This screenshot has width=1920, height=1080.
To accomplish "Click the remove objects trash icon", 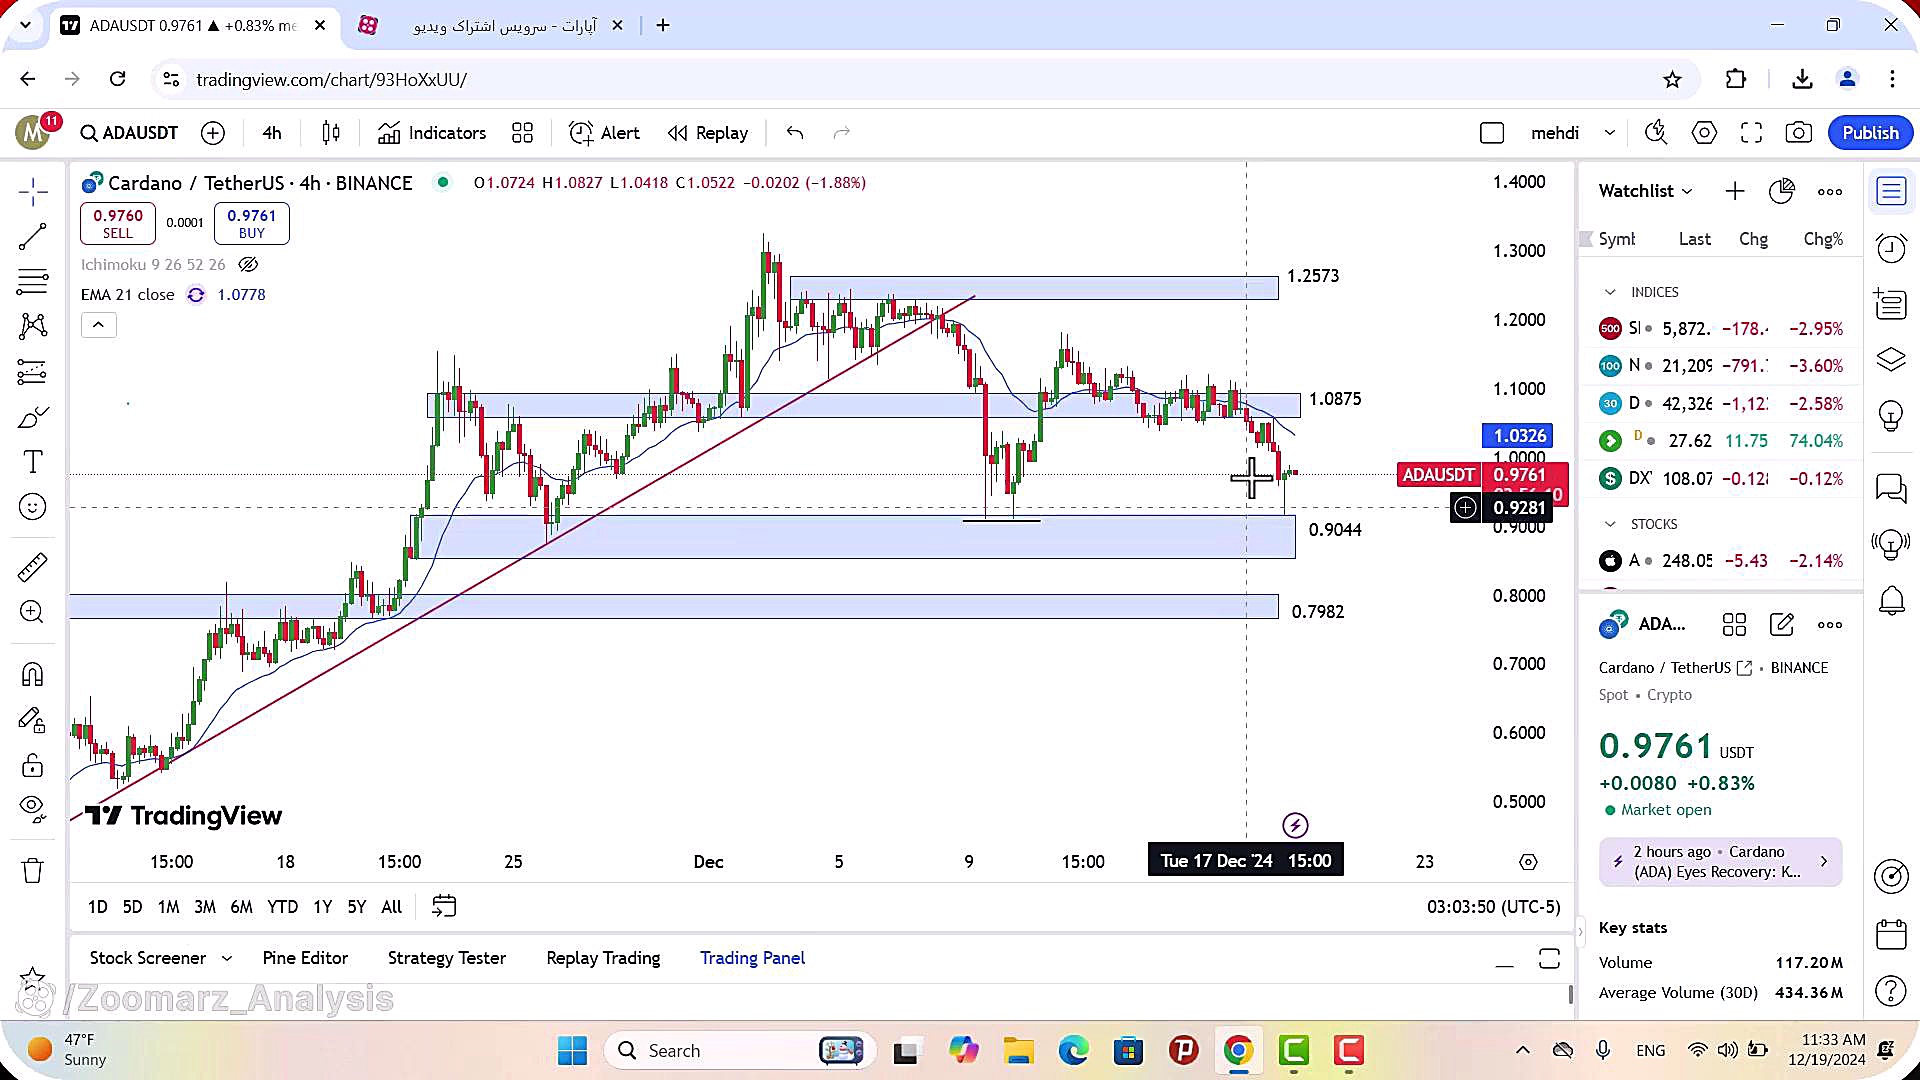I will click(33, 871).
